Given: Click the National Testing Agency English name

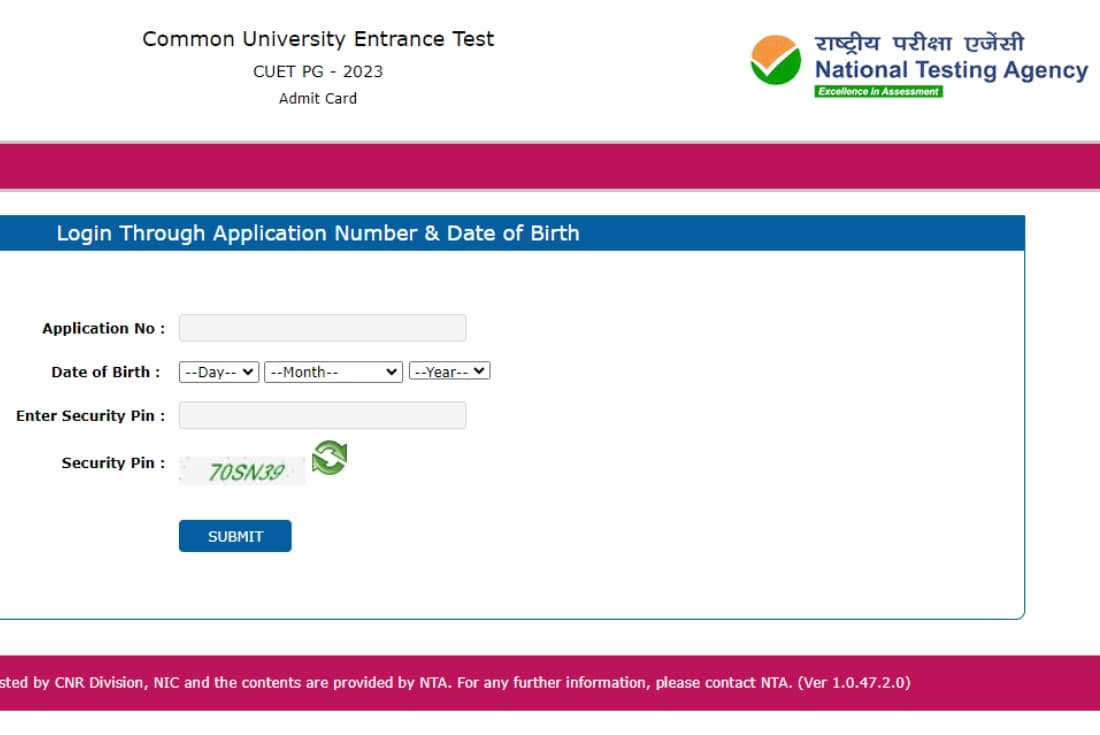Looking at the screenshot, I should pos(951,70).
